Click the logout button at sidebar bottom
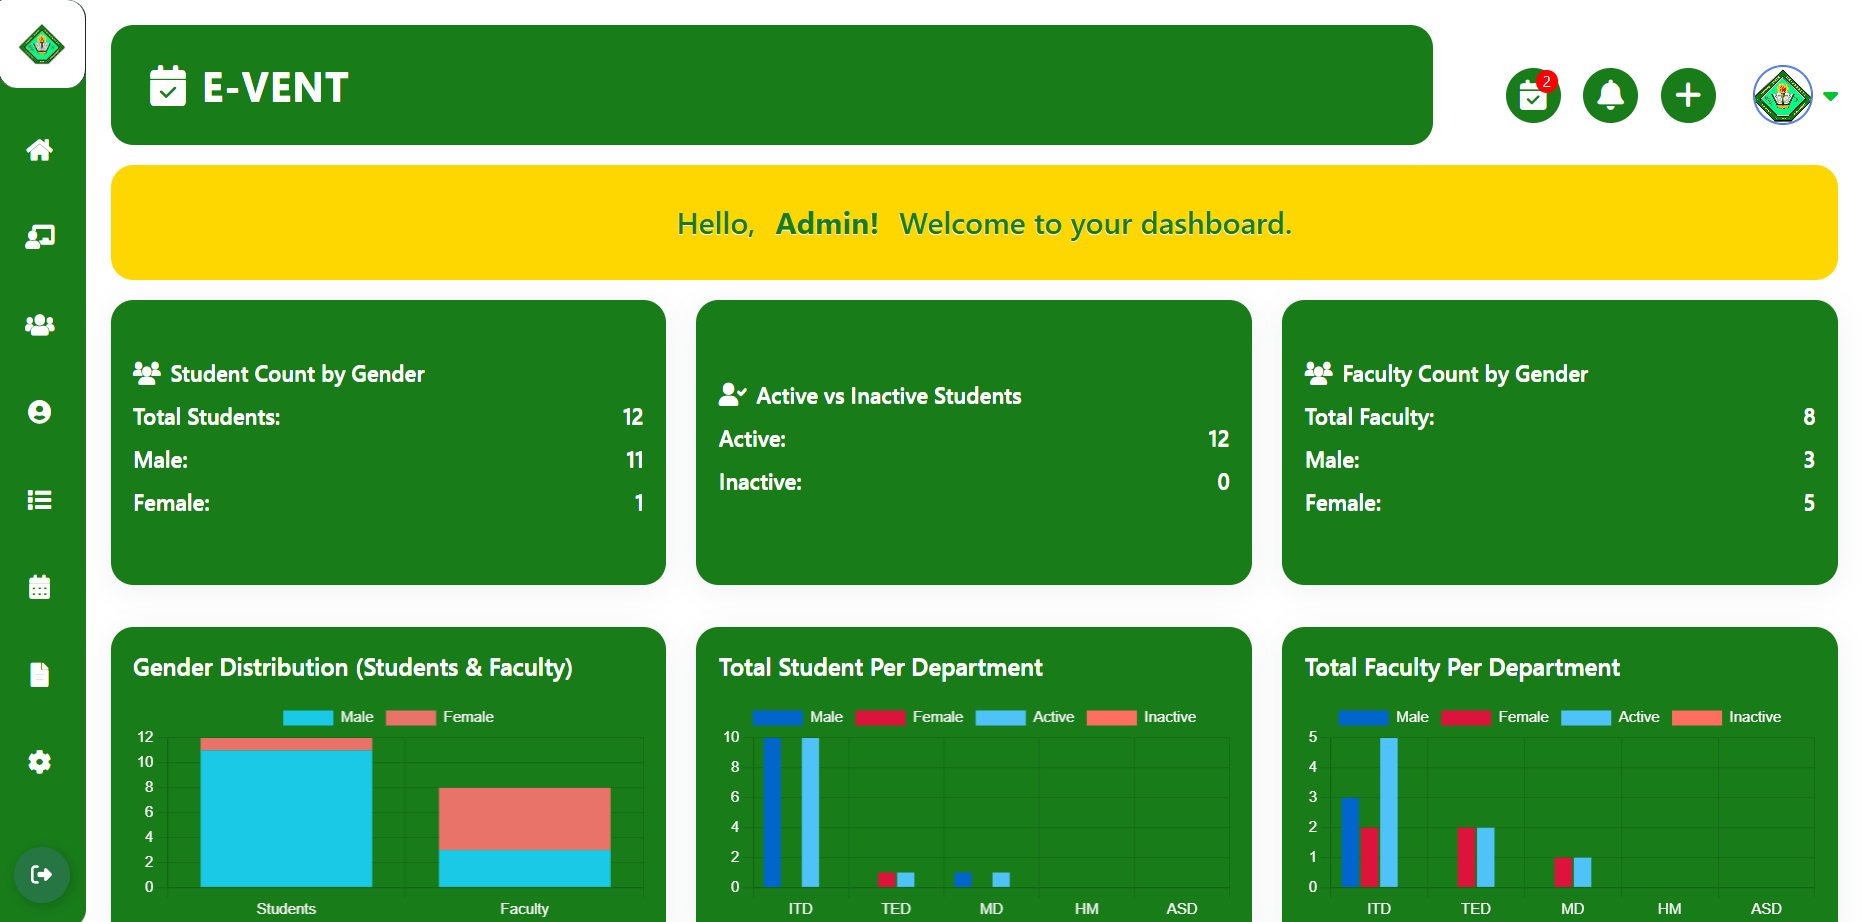 tap(42, 875)
